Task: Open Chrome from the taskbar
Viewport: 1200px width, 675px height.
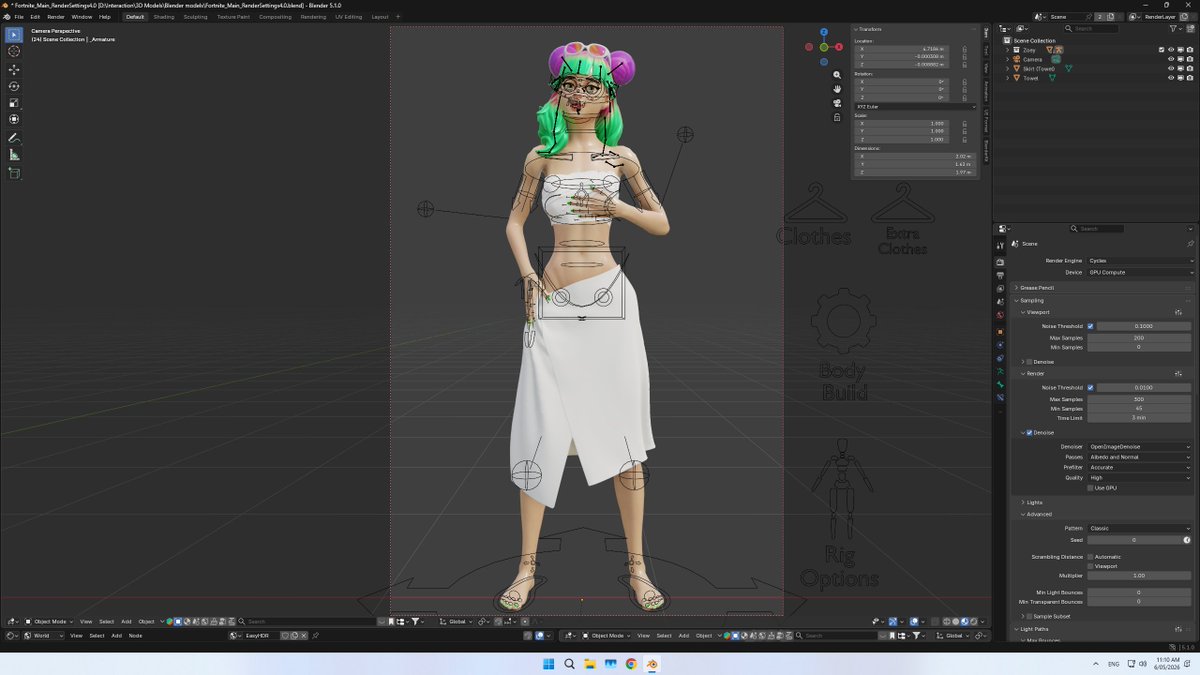Action: pyautogui.click(x=631, y=664)
